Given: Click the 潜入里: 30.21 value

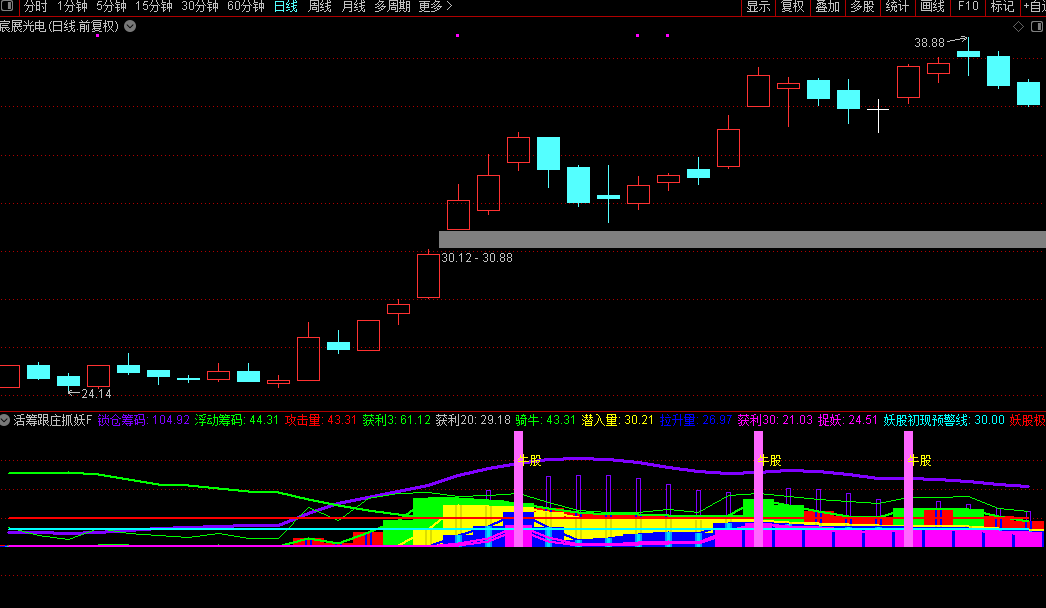Looking at the screenshot, I should pyautogui.click(x=617, y=420).
